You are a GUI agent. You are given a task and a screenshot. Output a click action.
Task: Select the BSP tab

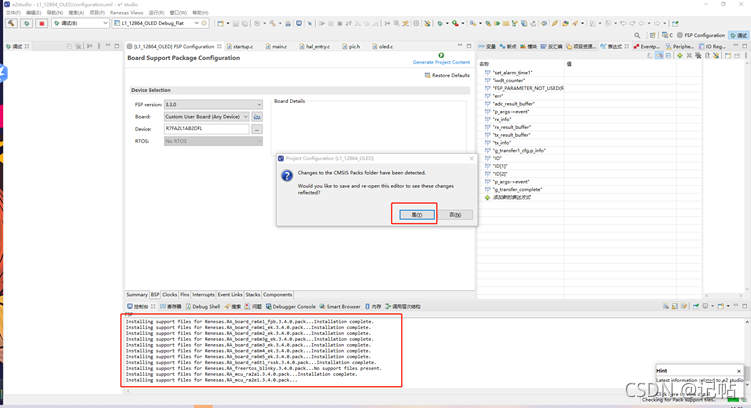coord(155,295)
